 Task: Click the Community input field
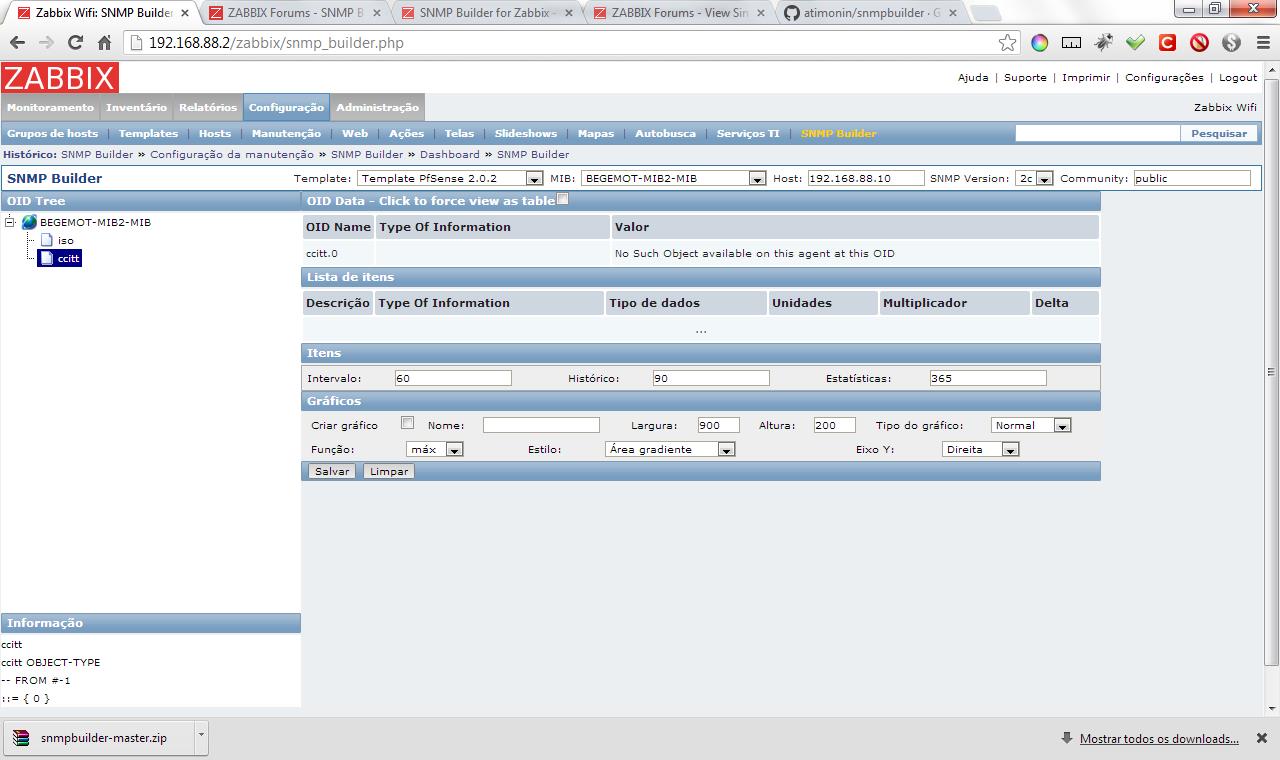1192,178
